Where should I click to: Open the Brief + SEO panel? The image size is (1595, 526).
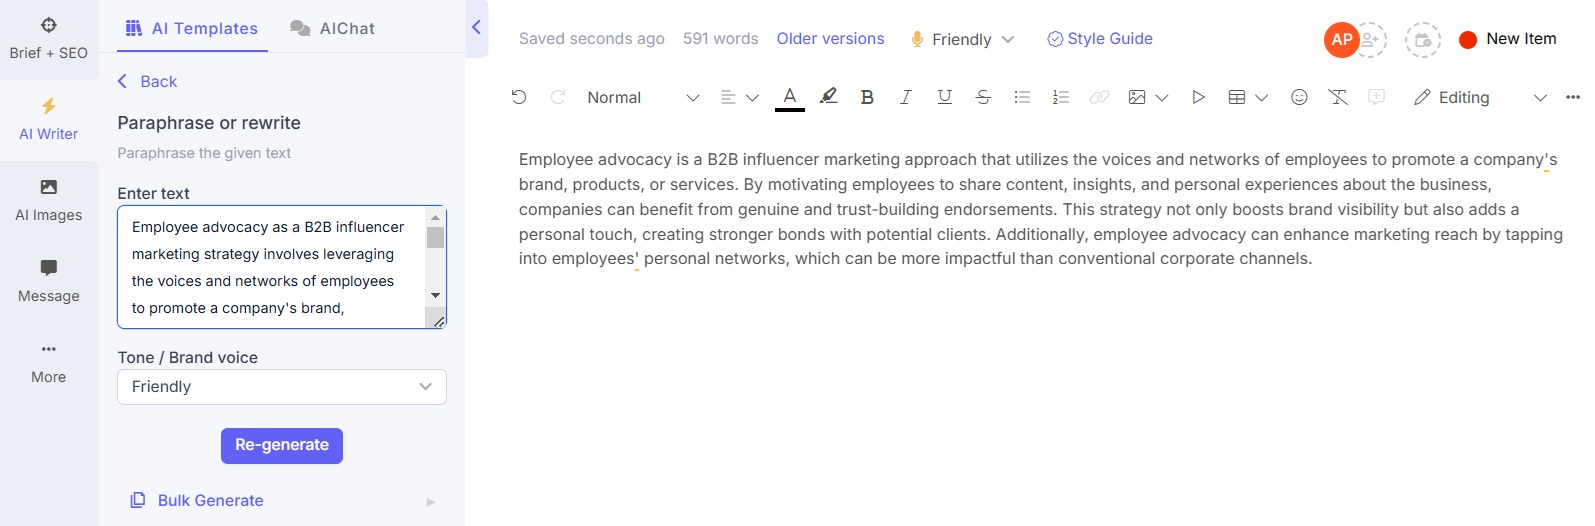click(48, 39)
